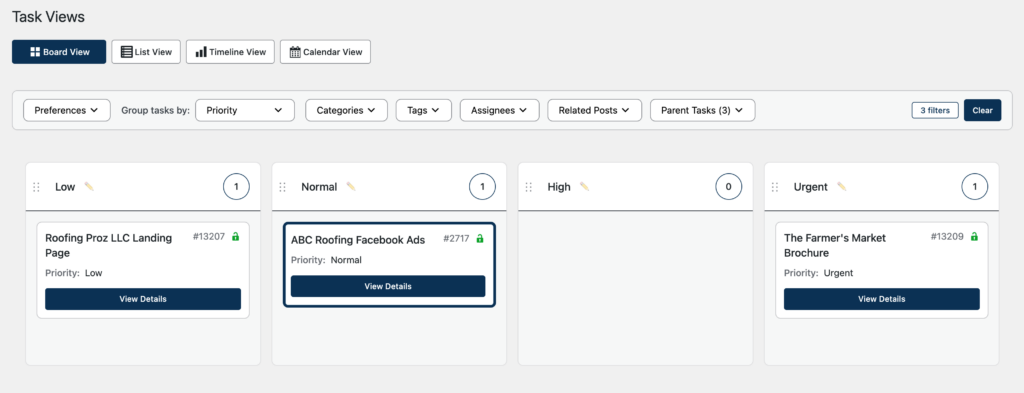The image size is (1024, 393).
Task: Click the green lock icon on task #13207
Action: (236, 236)
